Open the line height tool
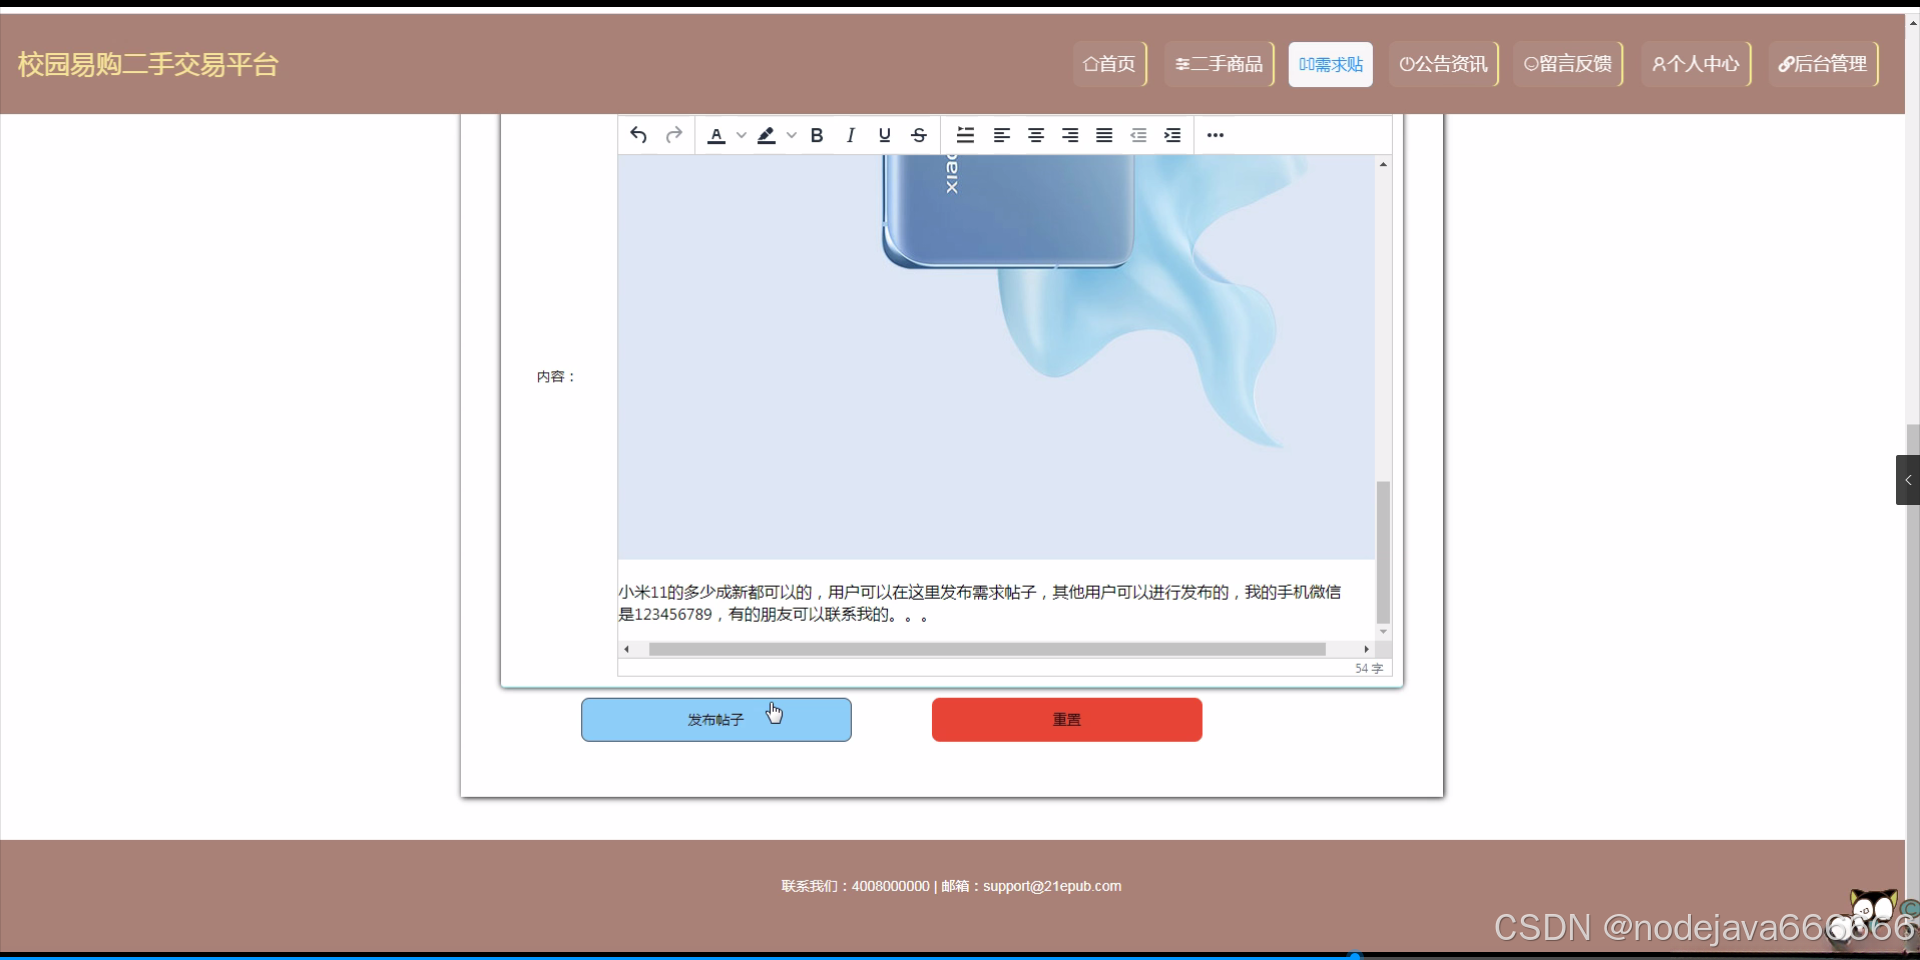This screenshot has width=1920, height=960. (965, 135)
